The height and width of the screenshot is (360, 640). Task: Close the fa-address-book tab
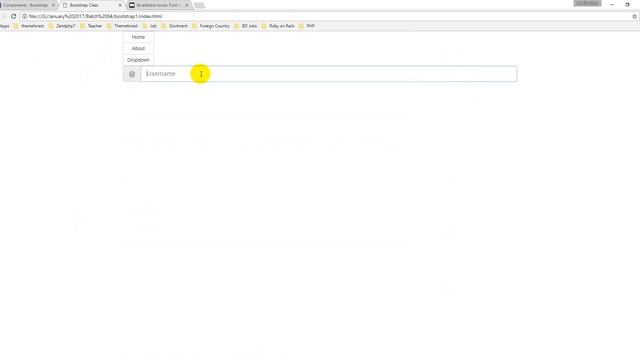(187, 5)
